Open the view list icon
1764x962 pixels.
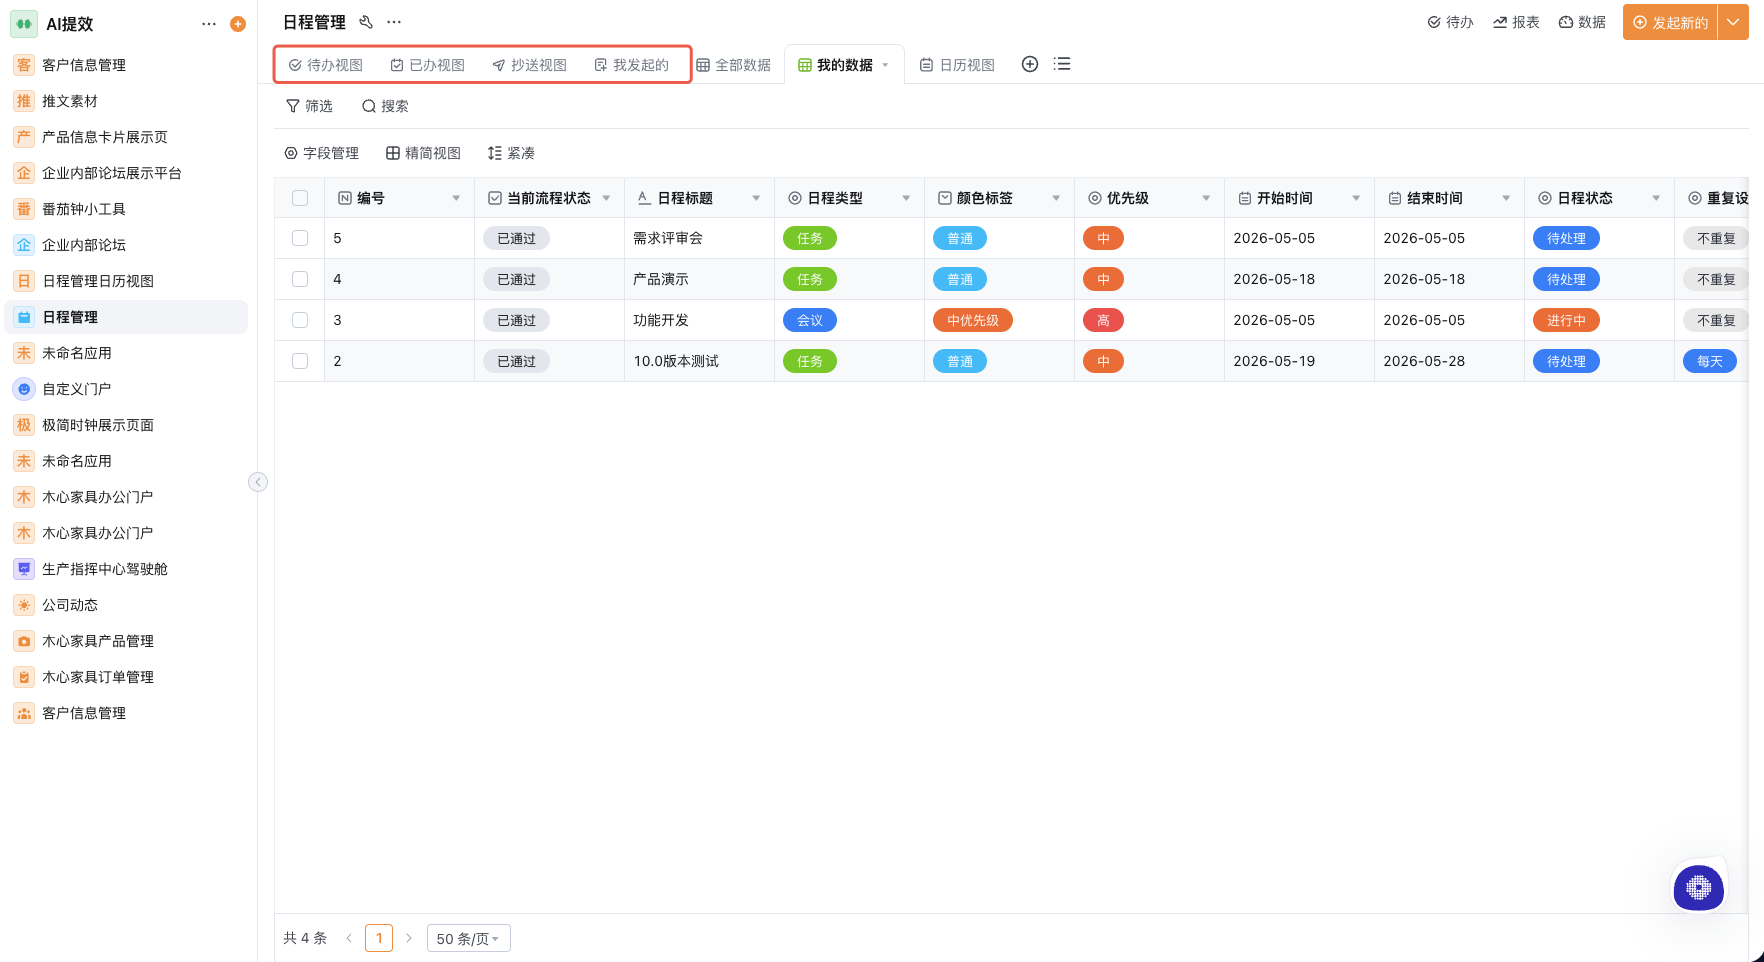pyautogui.click(x=1062, y=64)
